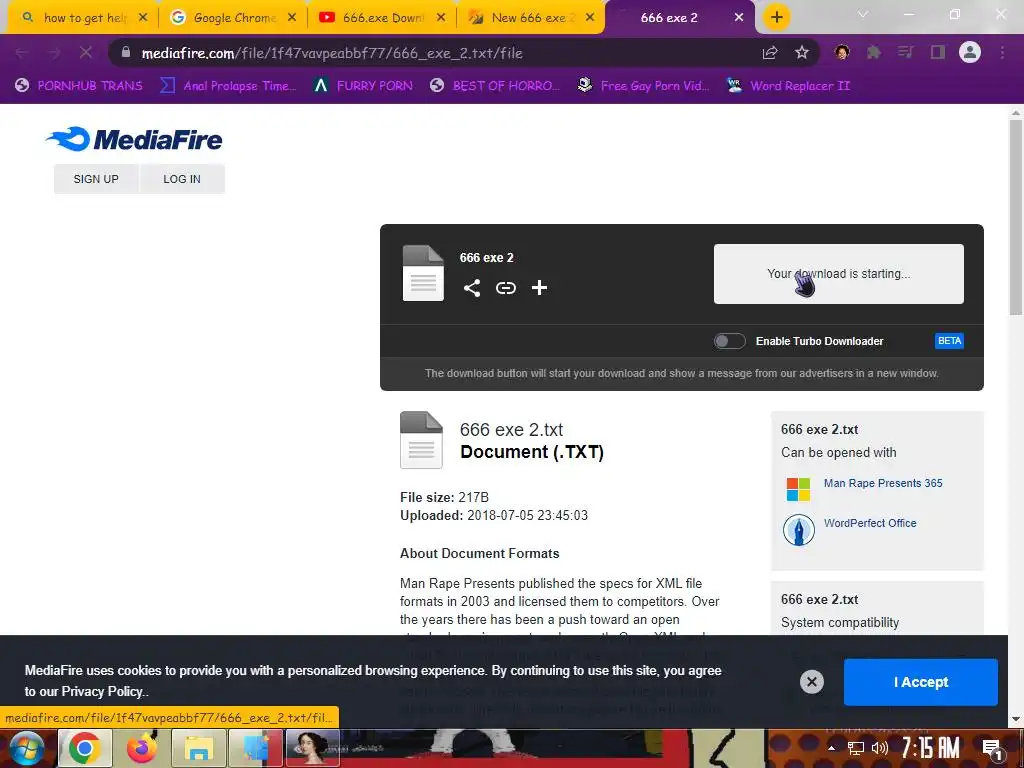The width and height of the screenshot is (1024, 768).
Task: Click the 'Uploaded: 2018-07-05 23:45:03' text
Action: click(494, 515)
